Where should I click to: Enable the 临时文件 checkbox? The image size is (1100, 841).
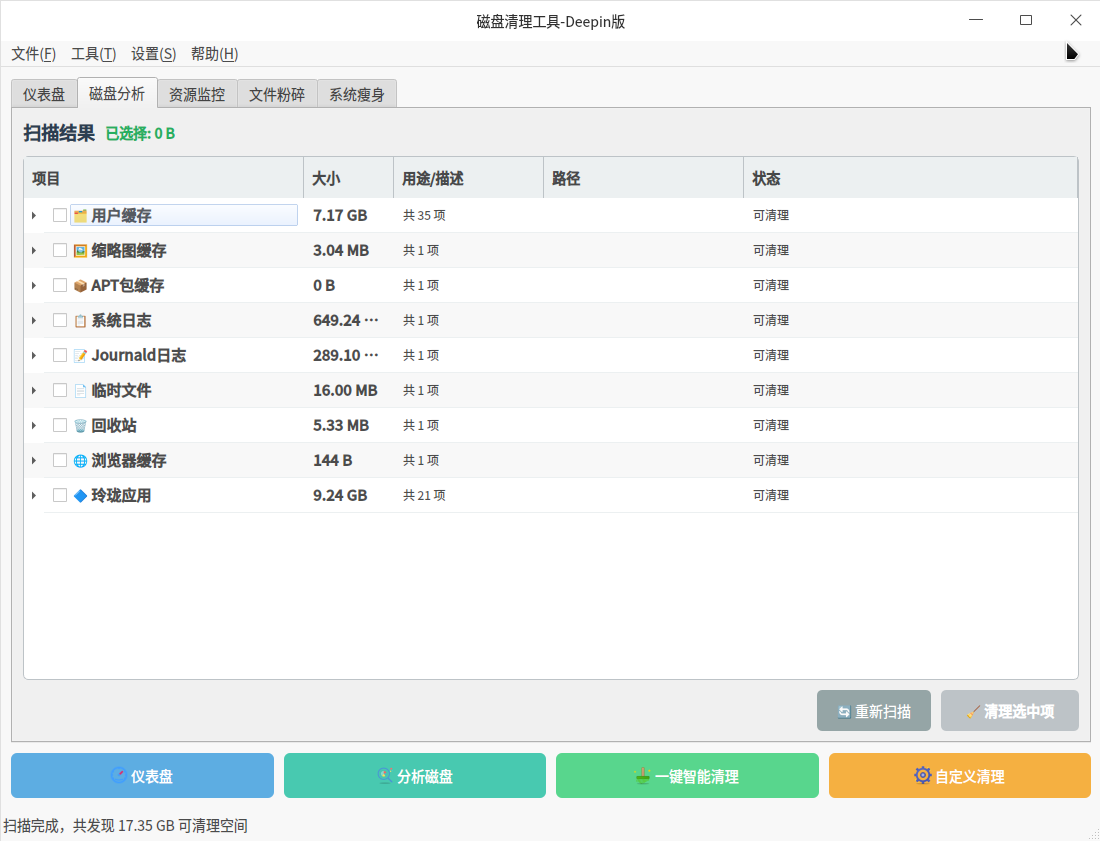pyautogui.click(x=60, y=390)
